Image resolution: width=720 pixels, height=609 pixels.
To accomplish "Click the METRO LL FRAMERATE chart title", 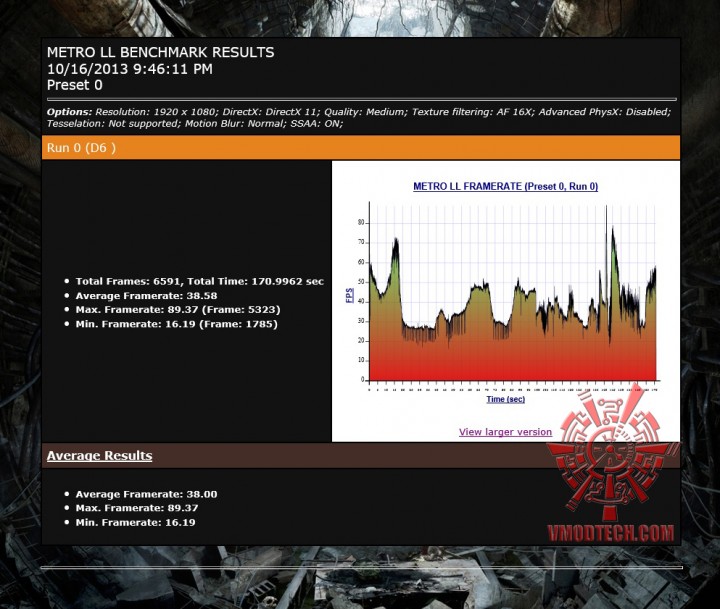I will click(x=506, y=186).
